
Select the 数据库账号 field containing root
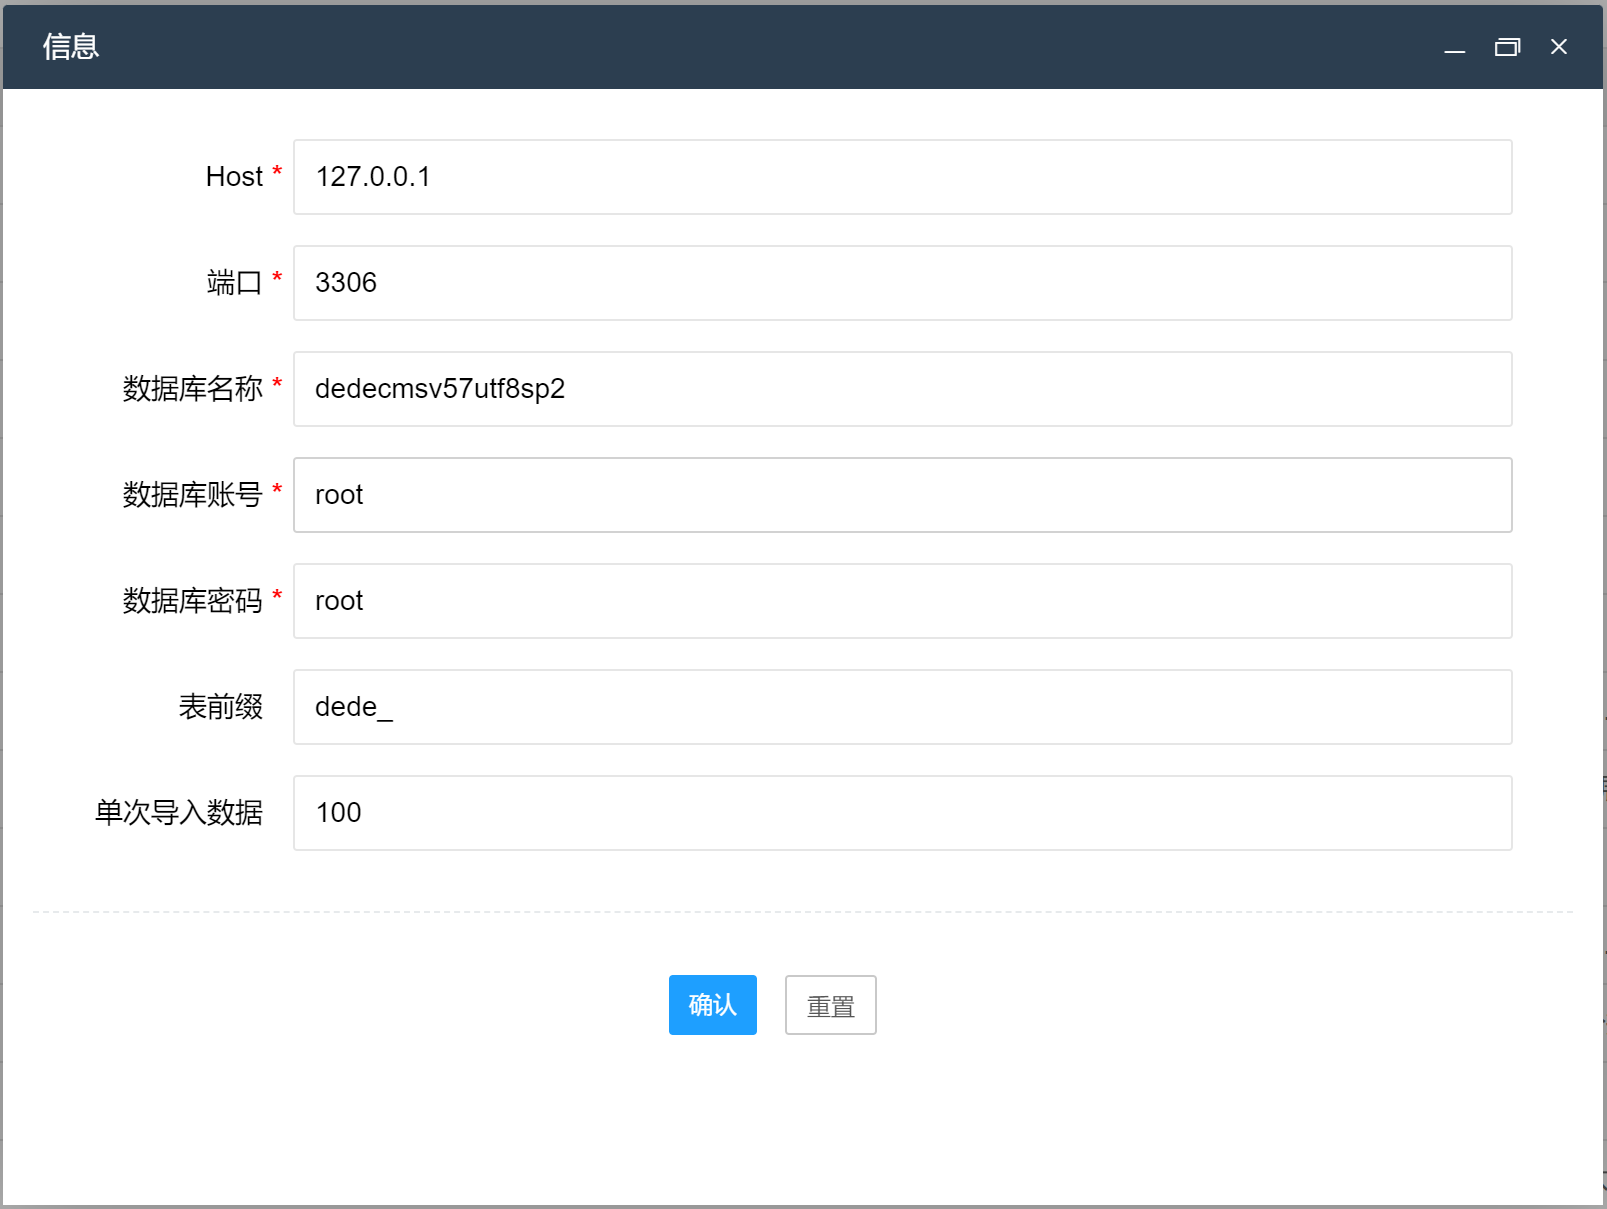(900, 495)
